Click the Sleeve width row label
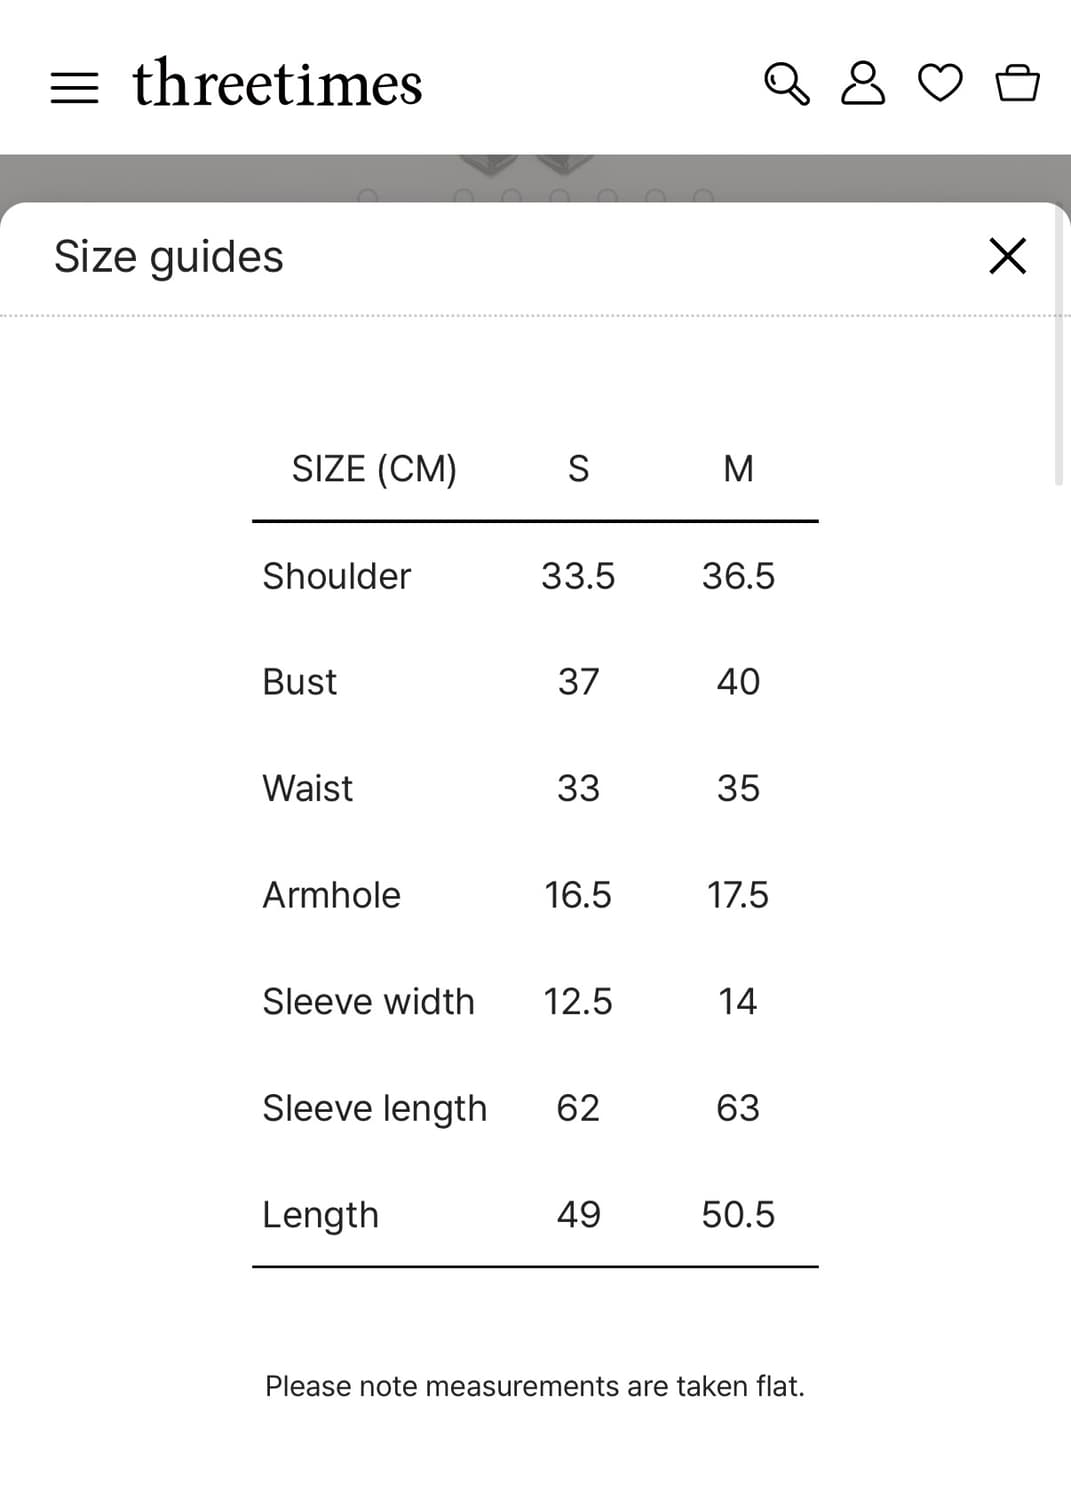 (368, 1001)
